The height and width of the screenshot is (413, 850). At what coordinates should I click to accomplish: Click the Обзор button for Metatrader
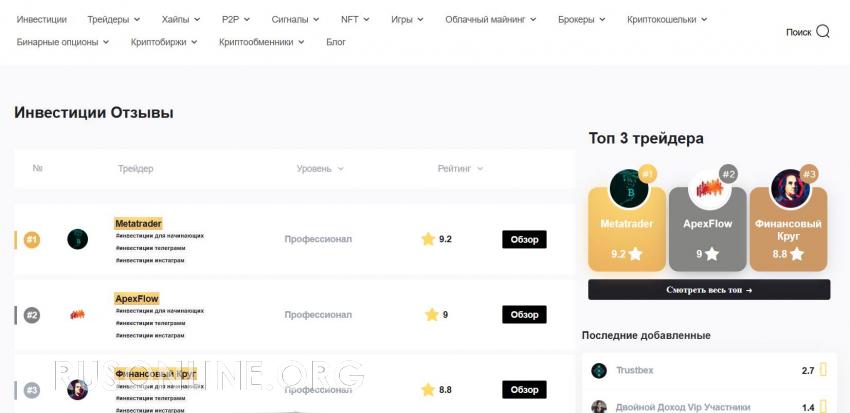524,239
